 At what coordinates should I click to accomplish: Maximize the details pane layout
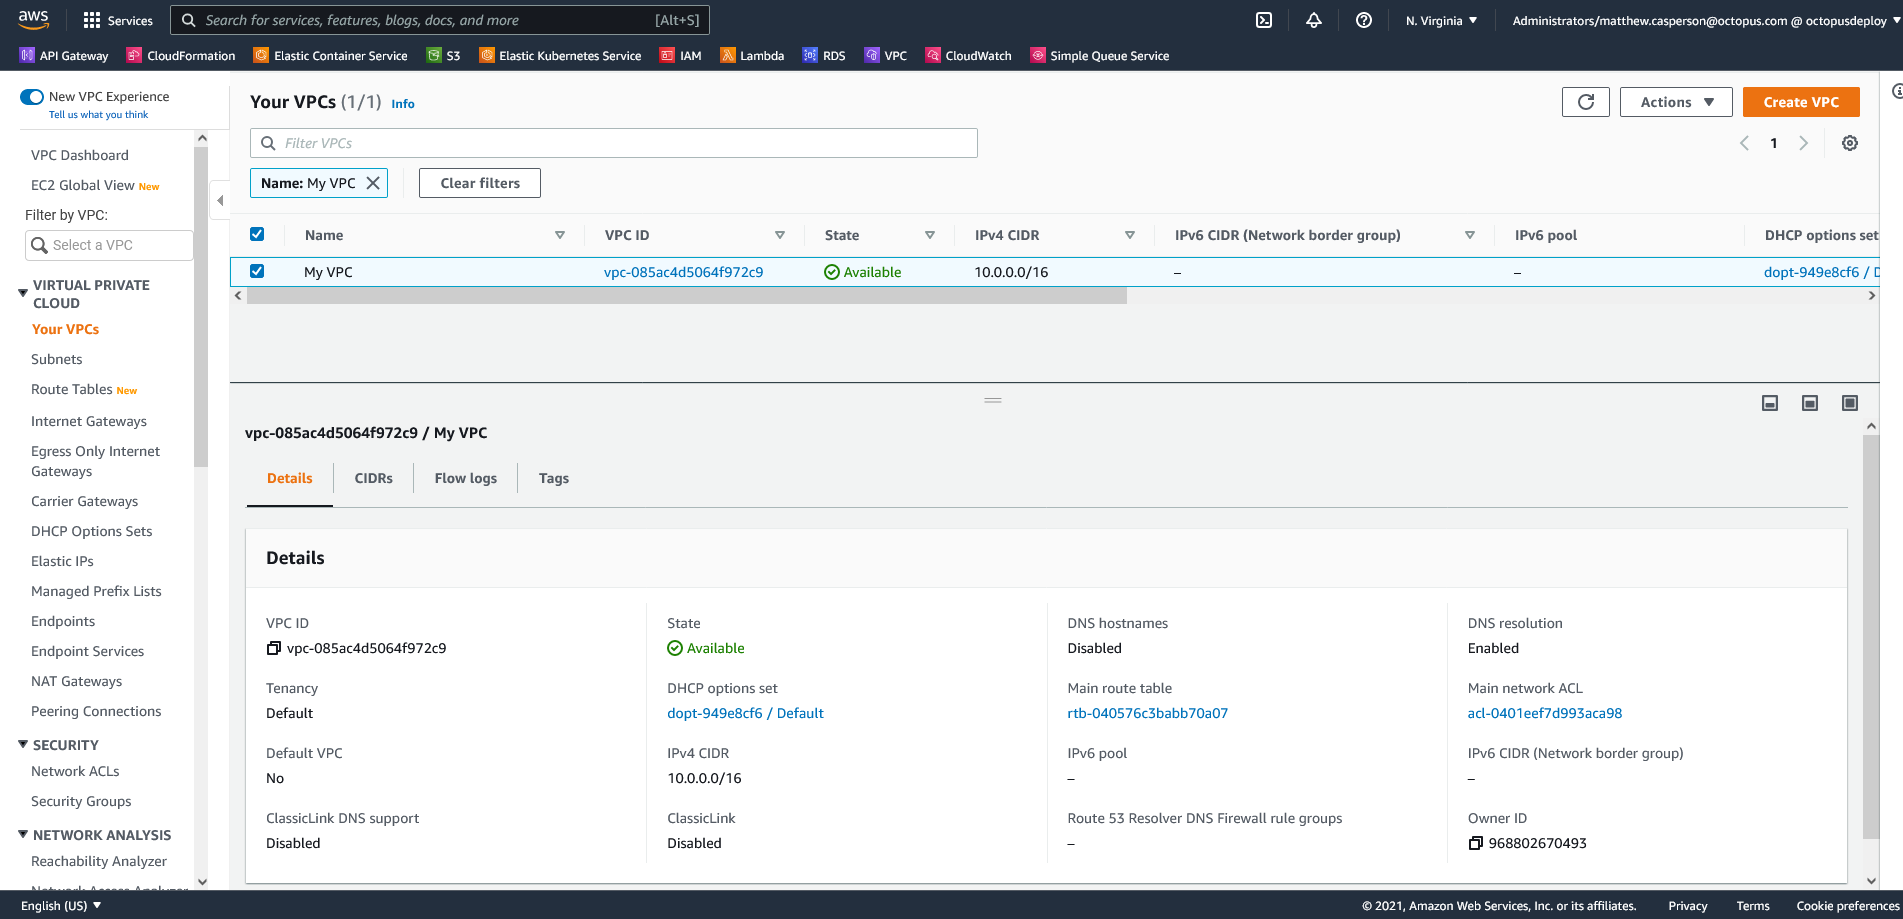[x=1849, y=402]
